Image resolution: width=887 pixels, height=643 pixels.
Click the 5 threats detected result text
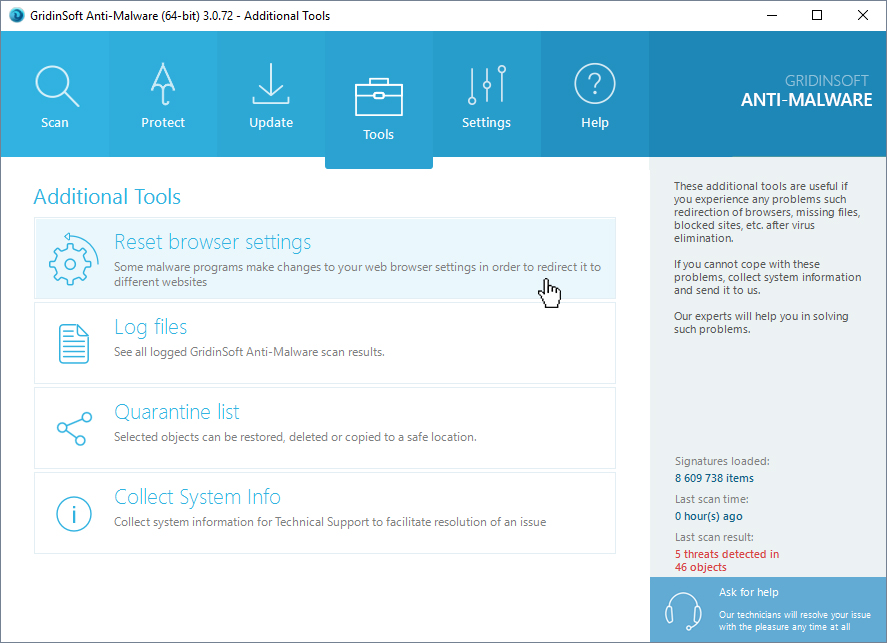click(726, 554)
